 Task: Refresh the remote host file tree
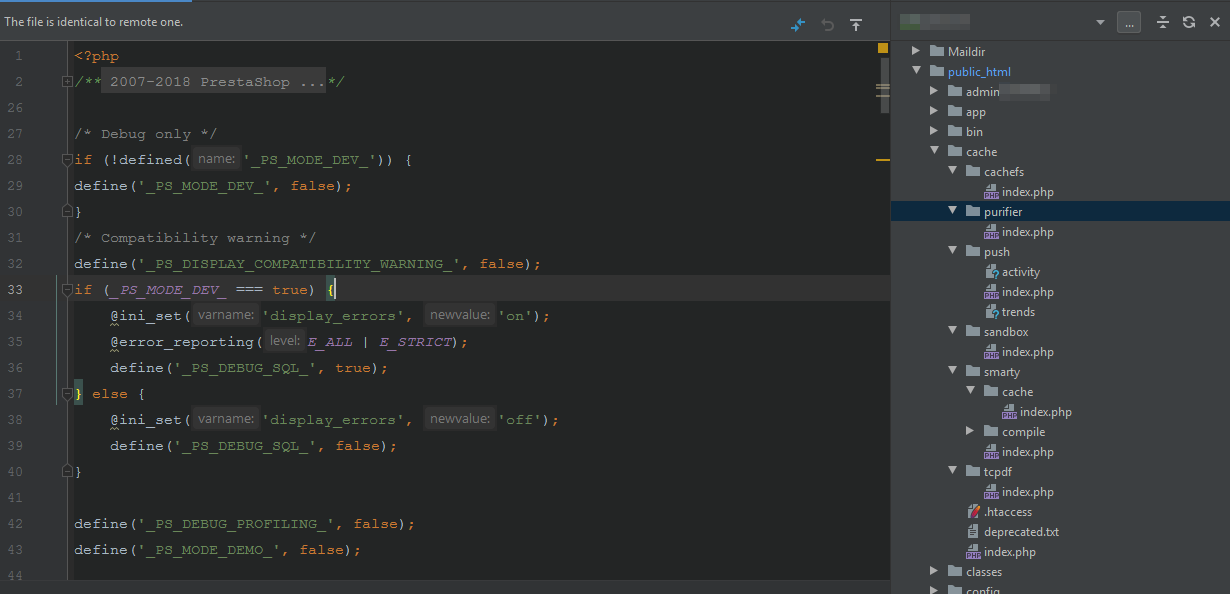coord(1189,22)
